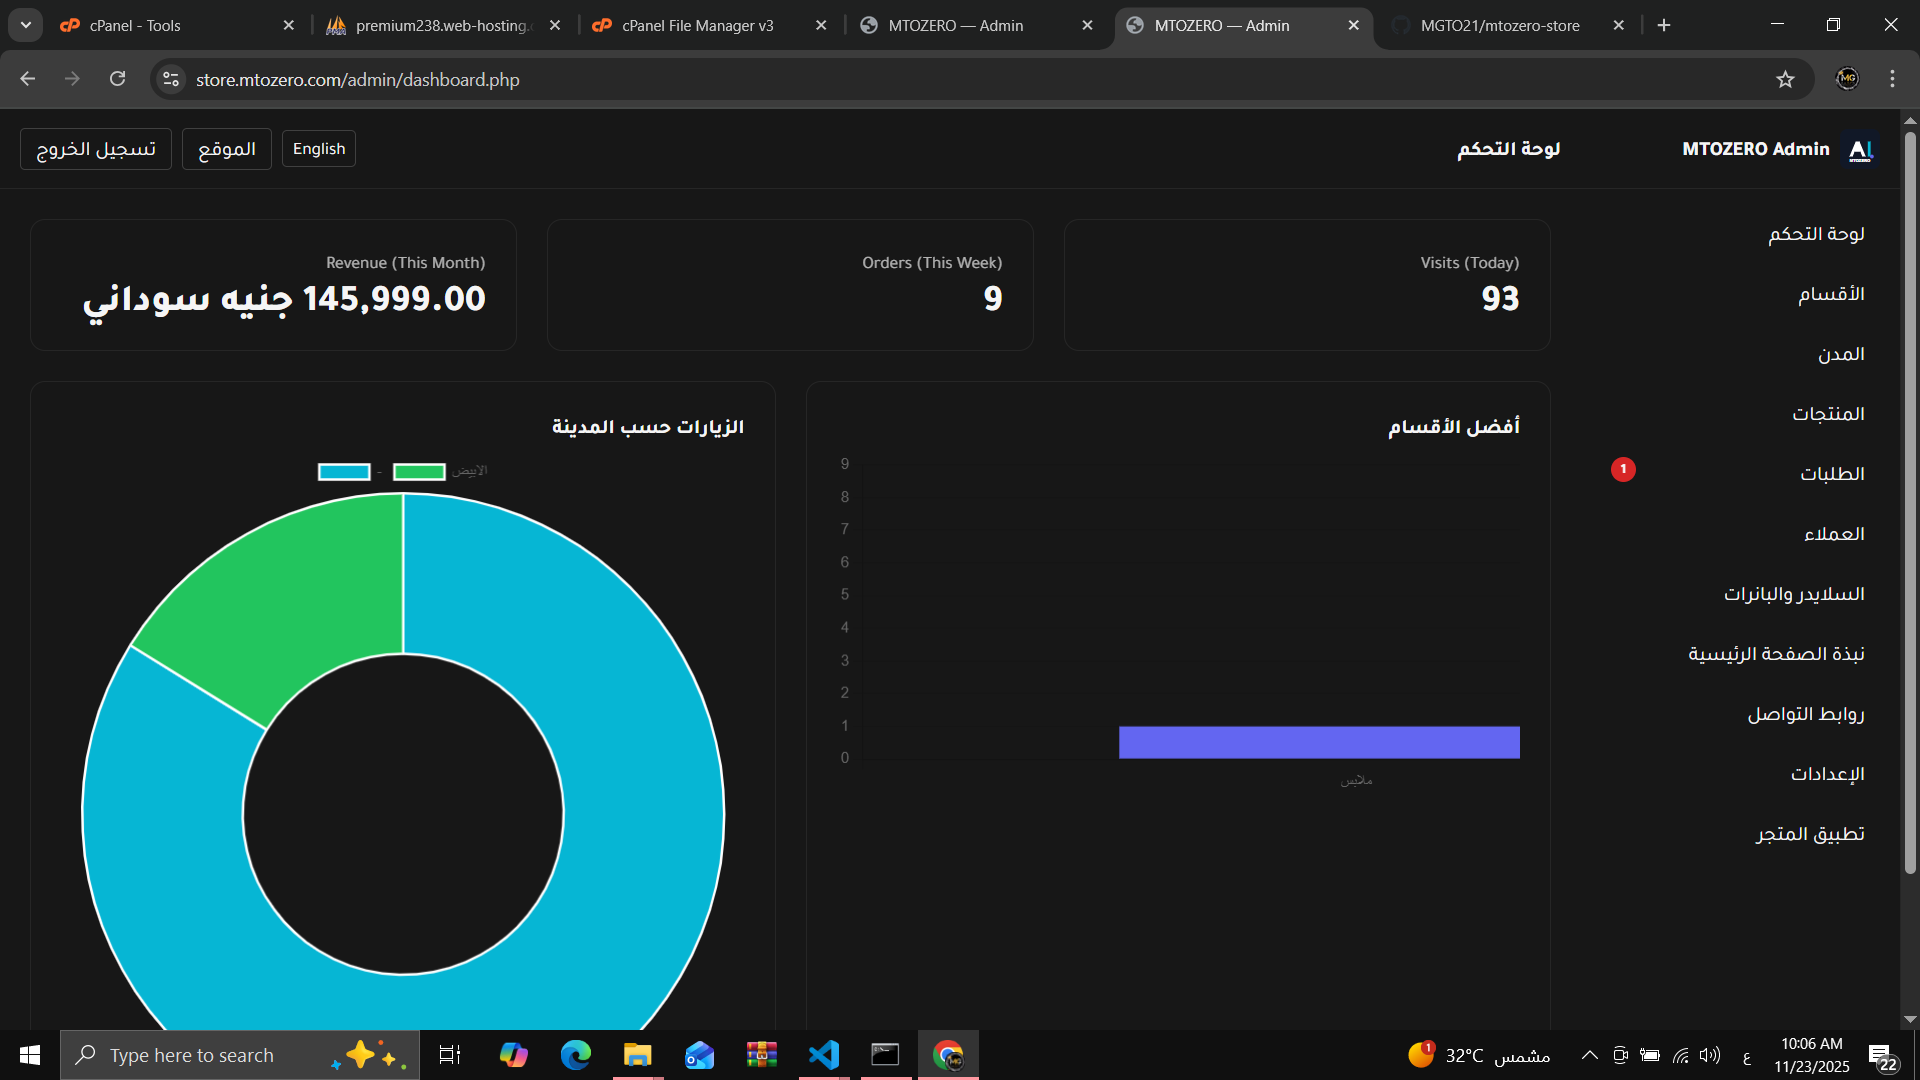Viewport: 1920px width, 1080px height.
Task: Click the red orders notification badge
Action: pyautogui.click(x=1623, y=469)
